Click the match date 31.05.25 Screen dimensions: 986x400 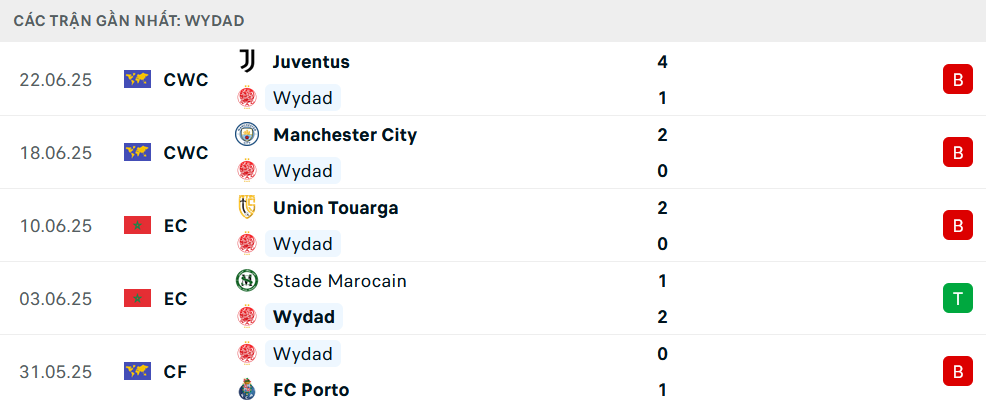pyautogui.click(x=55, y=372)
